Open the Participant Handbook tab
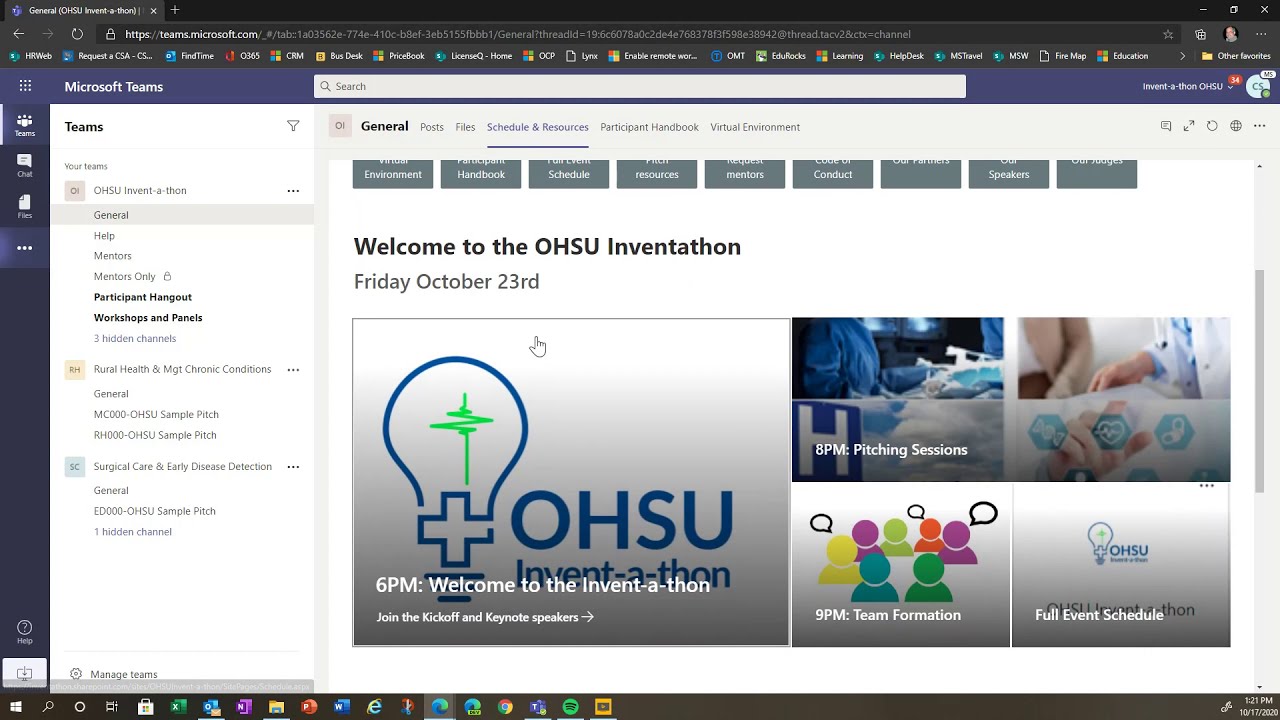This screenshot has width=1280, height=720. pos(649,127)
